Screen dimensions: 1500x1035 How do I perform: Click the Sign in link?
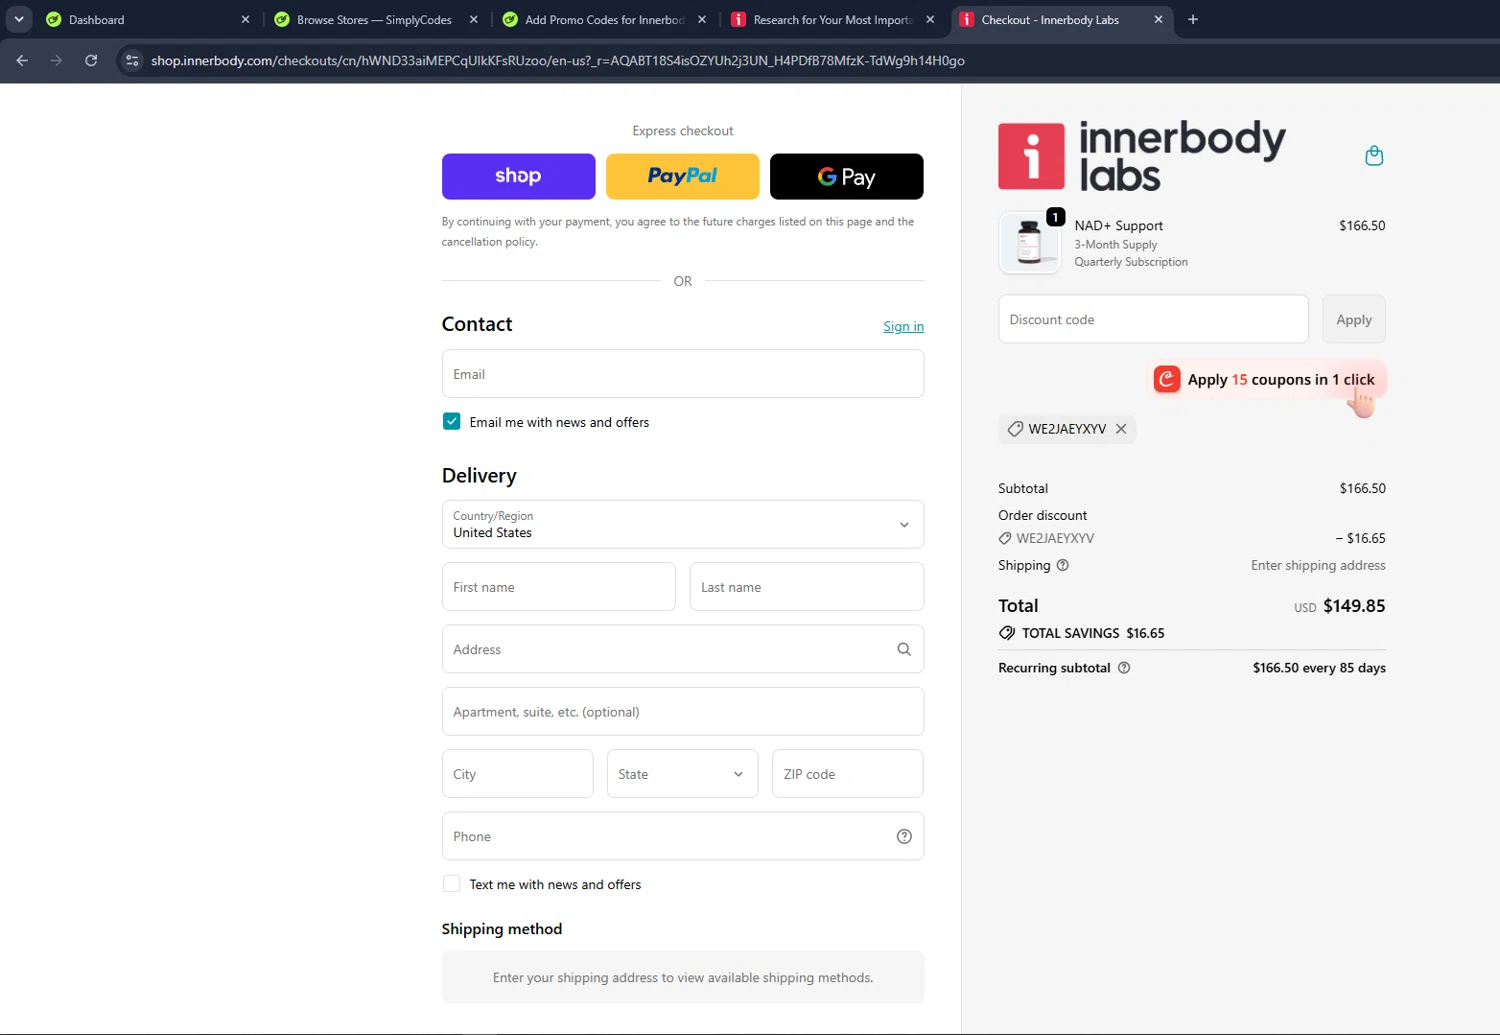pyautogui.click(x=903, y=327)
